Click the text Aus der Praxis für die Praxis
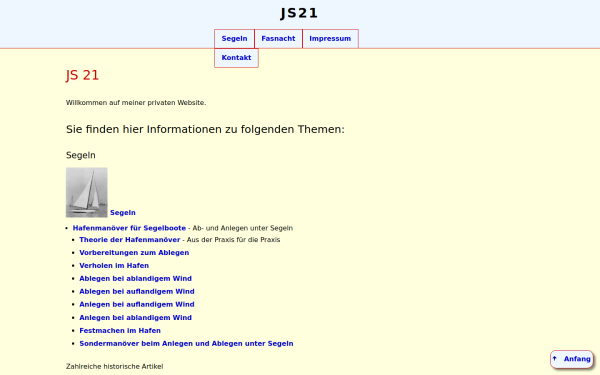 [233, 240]
